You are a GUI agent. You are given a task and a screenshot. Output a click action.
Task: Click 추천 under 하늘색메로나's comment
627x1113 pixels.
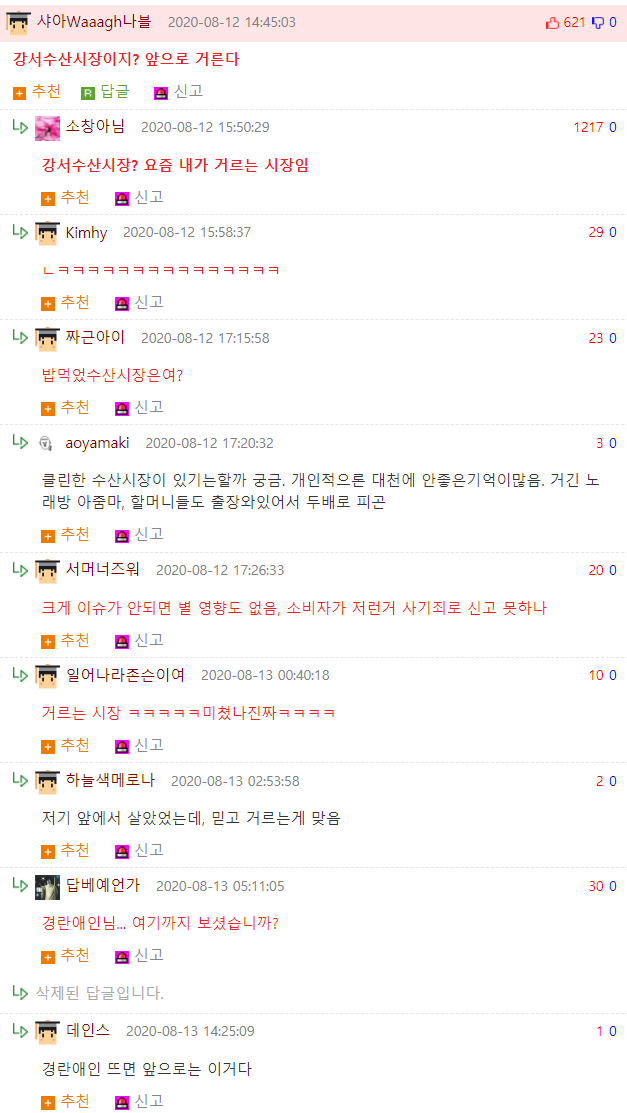66,850
